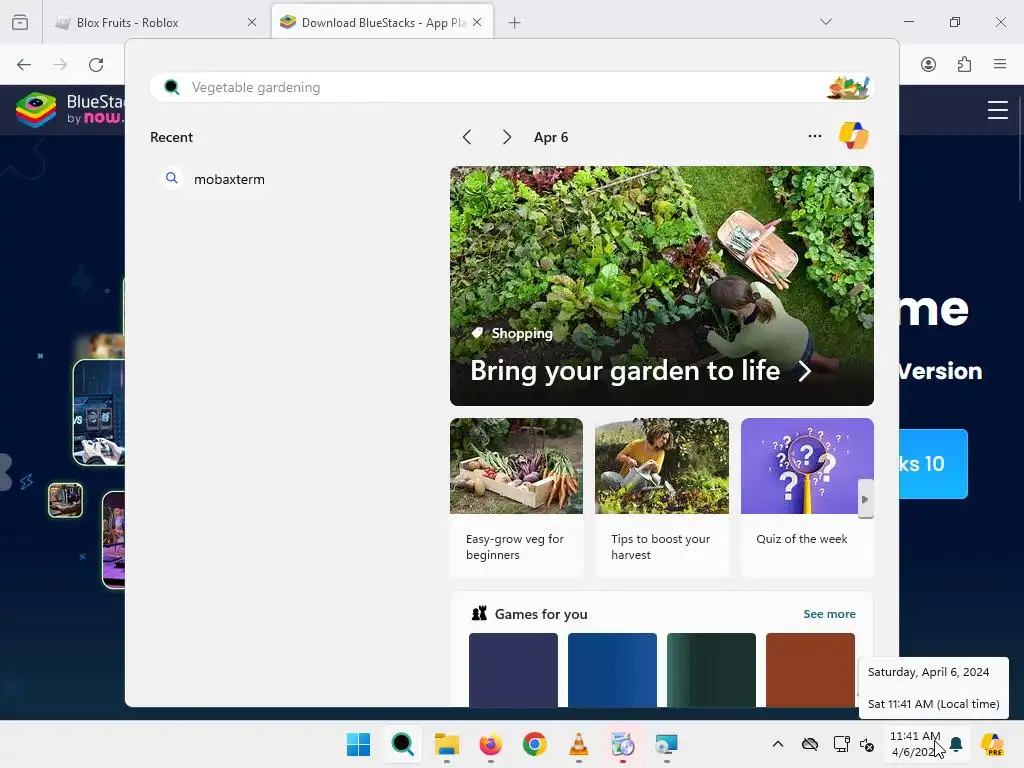Open Bring your garden to life banner
1024x768 pixels.
click(x=662, y=285)
